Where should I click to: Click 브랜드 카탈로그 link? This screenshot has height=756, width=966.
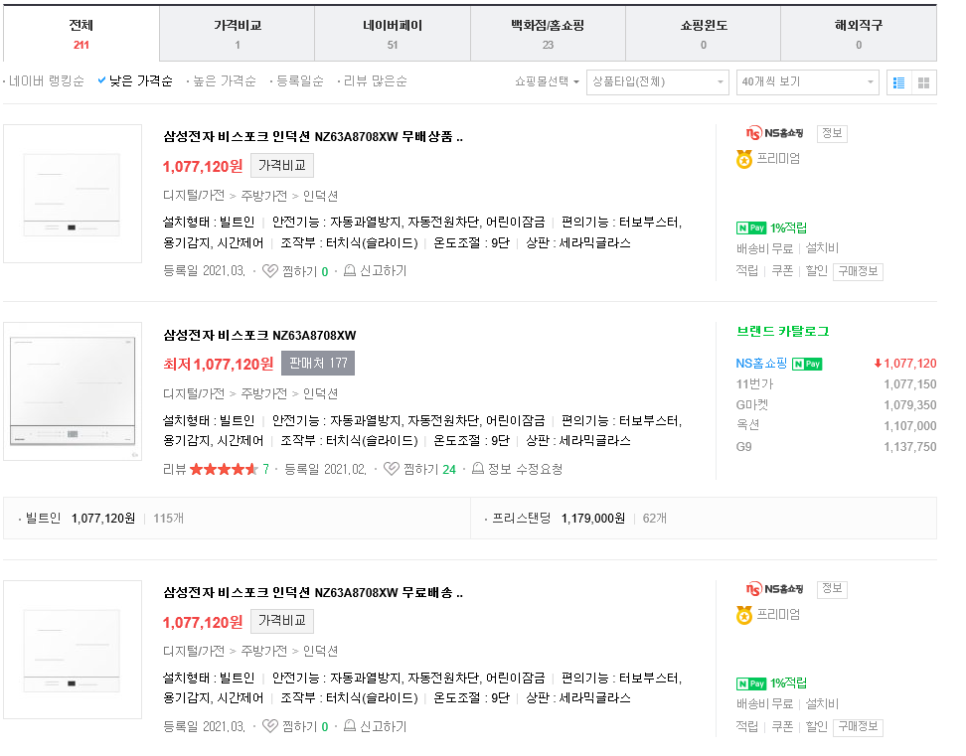(782, 331)
